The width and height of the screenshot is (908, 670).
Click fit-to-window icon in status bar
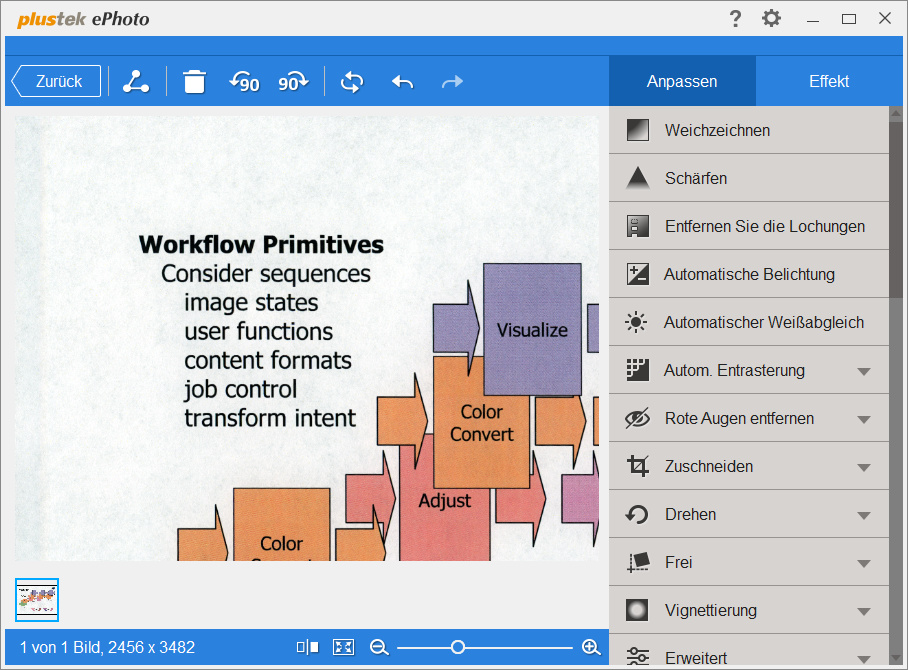point(343,647)
